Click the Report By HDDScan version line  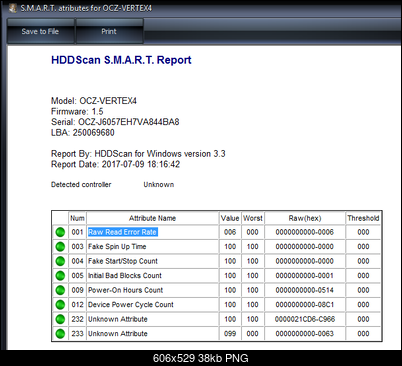138,154
